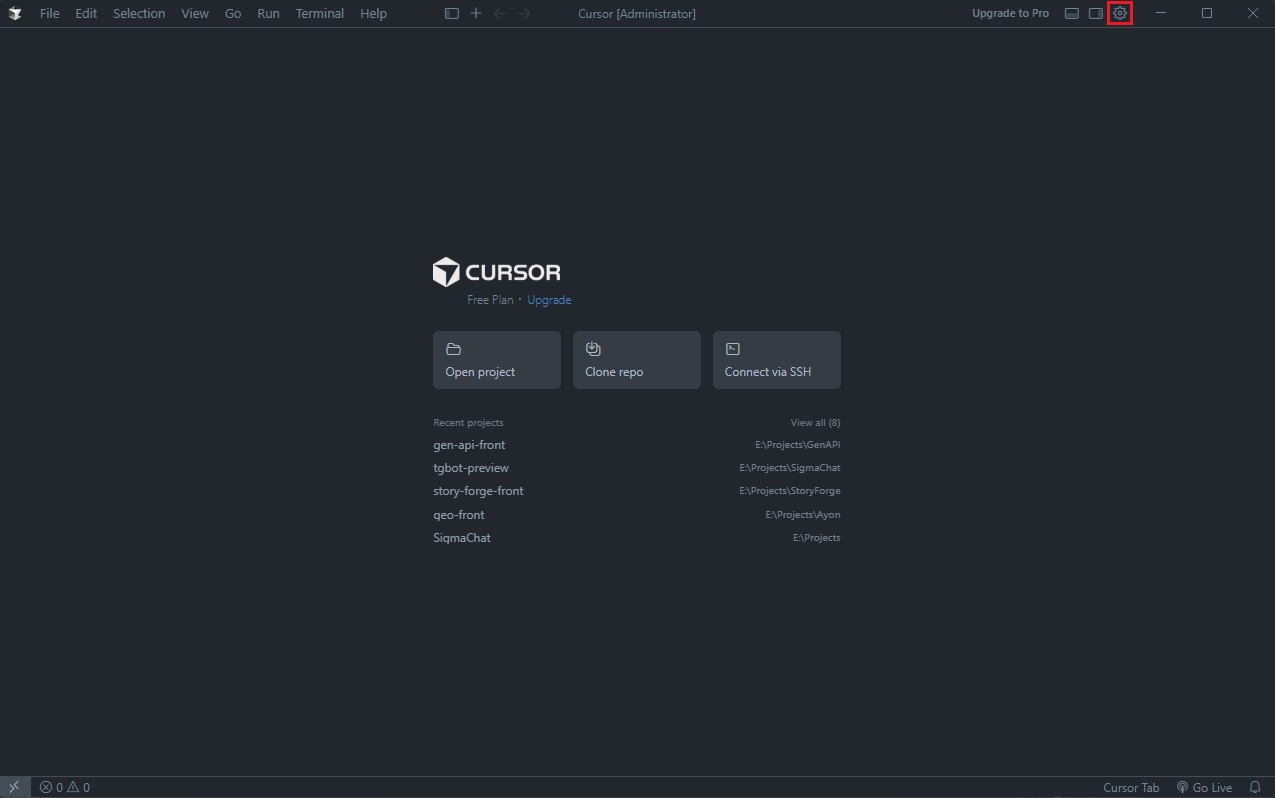Click the Cursor Tab indicator in status bar
This screenshot has height=798, width=1275.
tap(1131, 787)
